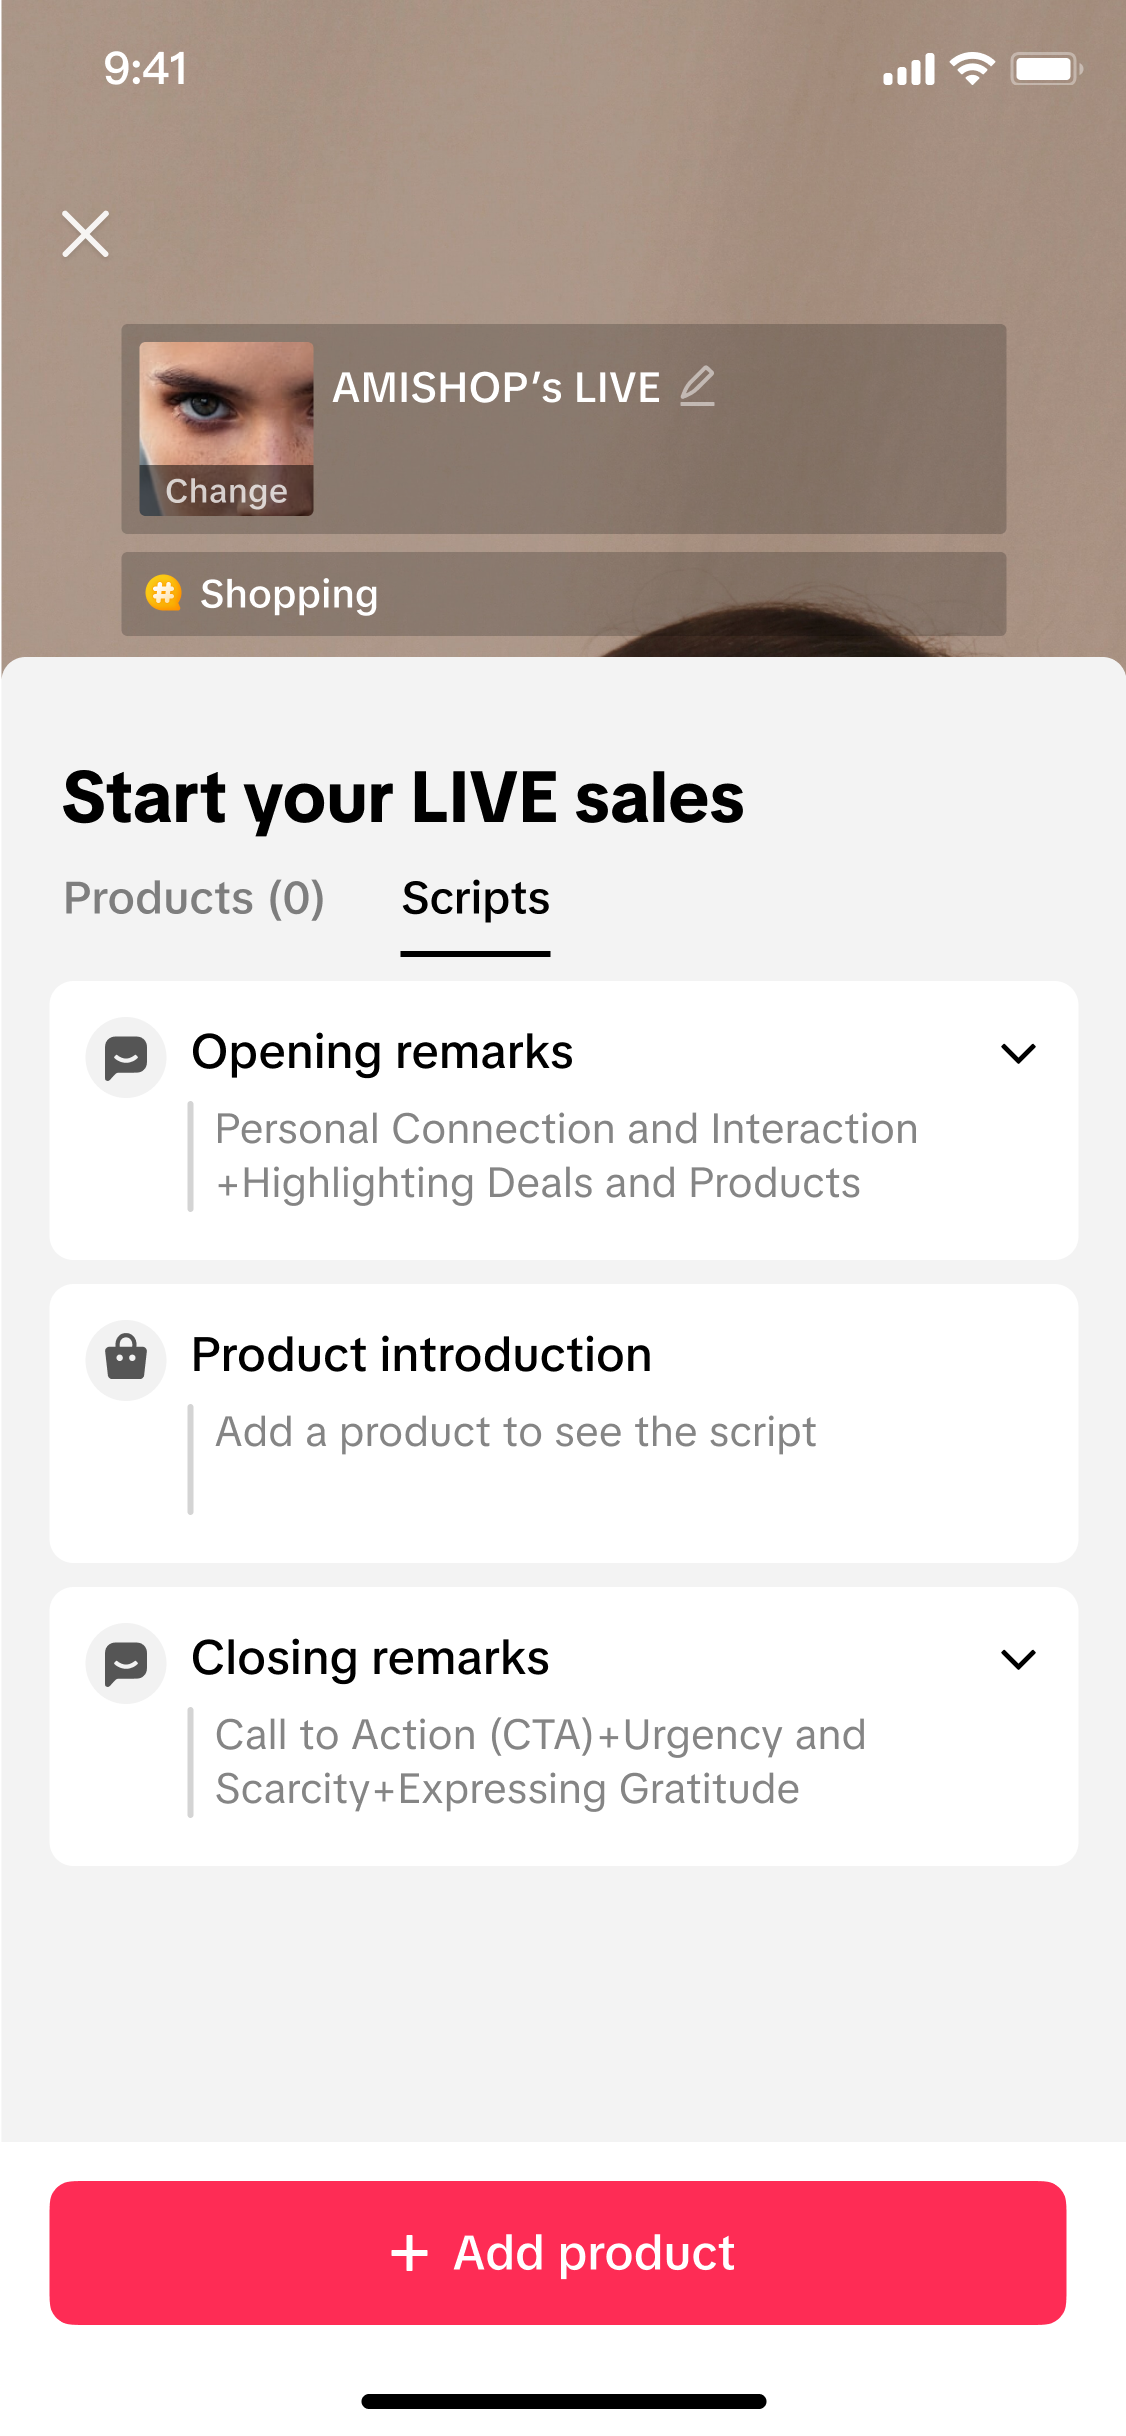This screenshot has height=2436, width=1126.
Task: Tap the Opening remarks chat bubble icon
Action: [126, 1057]
